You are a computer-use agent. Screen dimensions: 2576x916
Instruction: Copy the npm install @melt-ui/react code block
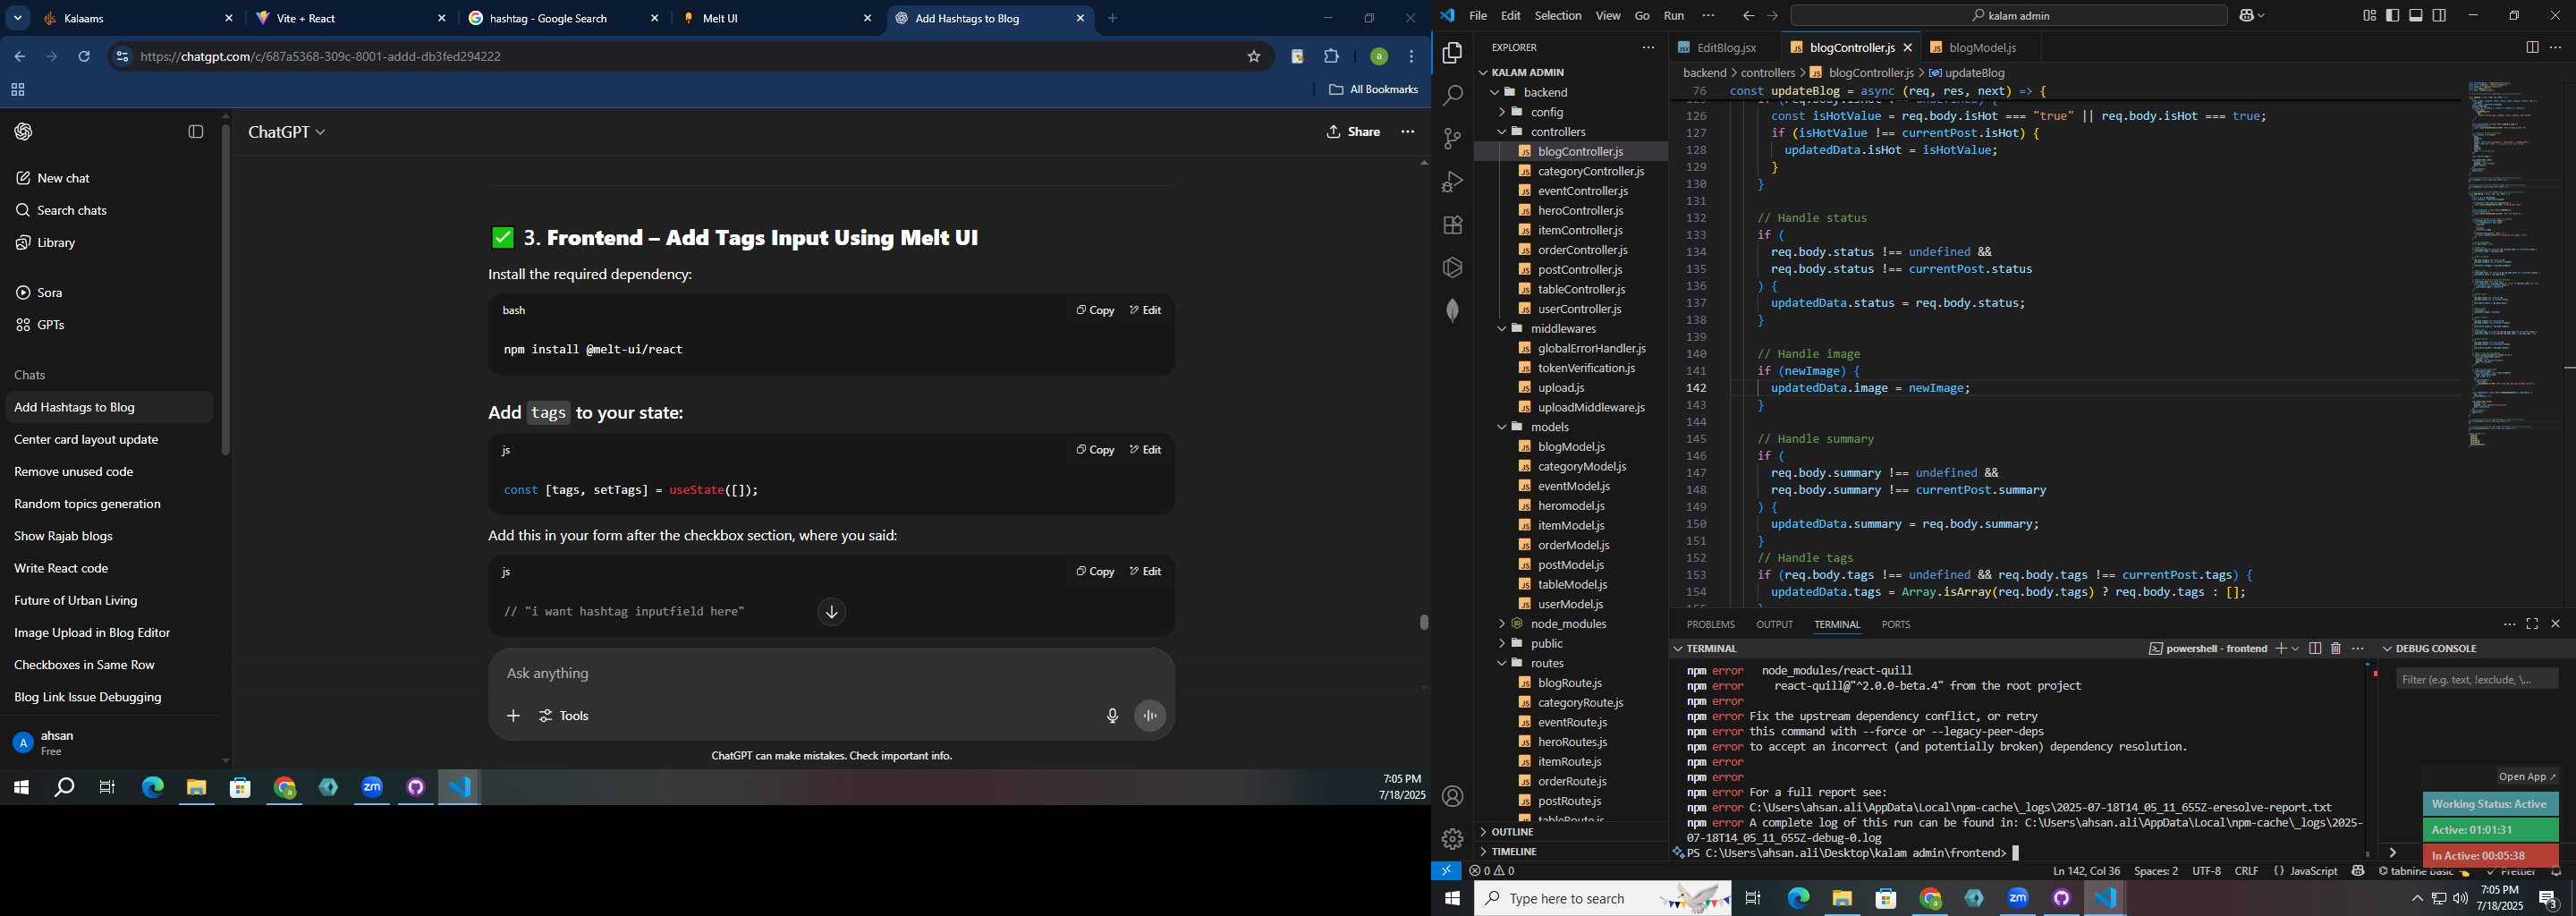(1095, 310)
